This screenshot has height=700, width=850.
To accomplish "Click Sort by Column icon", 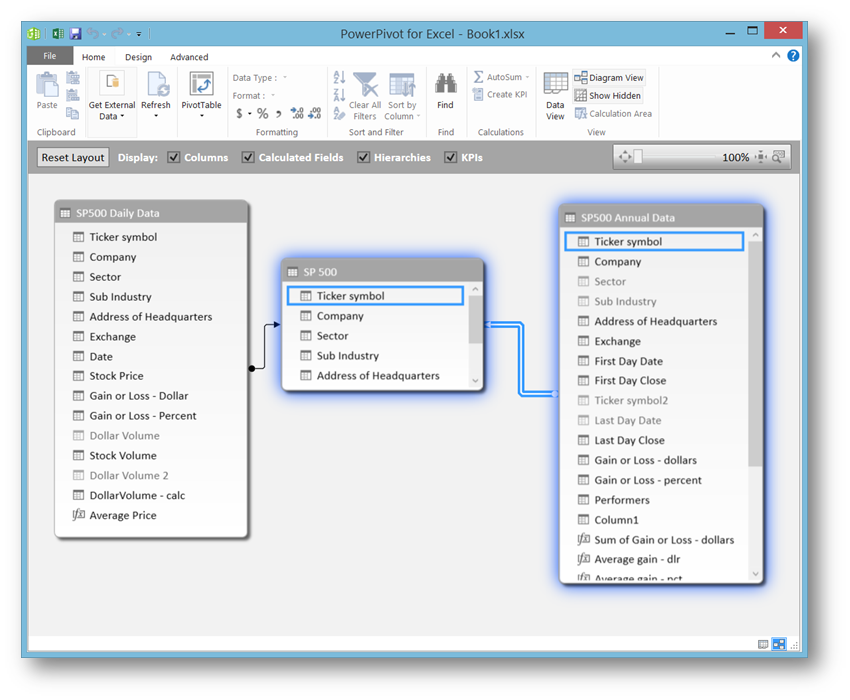I will [x=402, y=85].
